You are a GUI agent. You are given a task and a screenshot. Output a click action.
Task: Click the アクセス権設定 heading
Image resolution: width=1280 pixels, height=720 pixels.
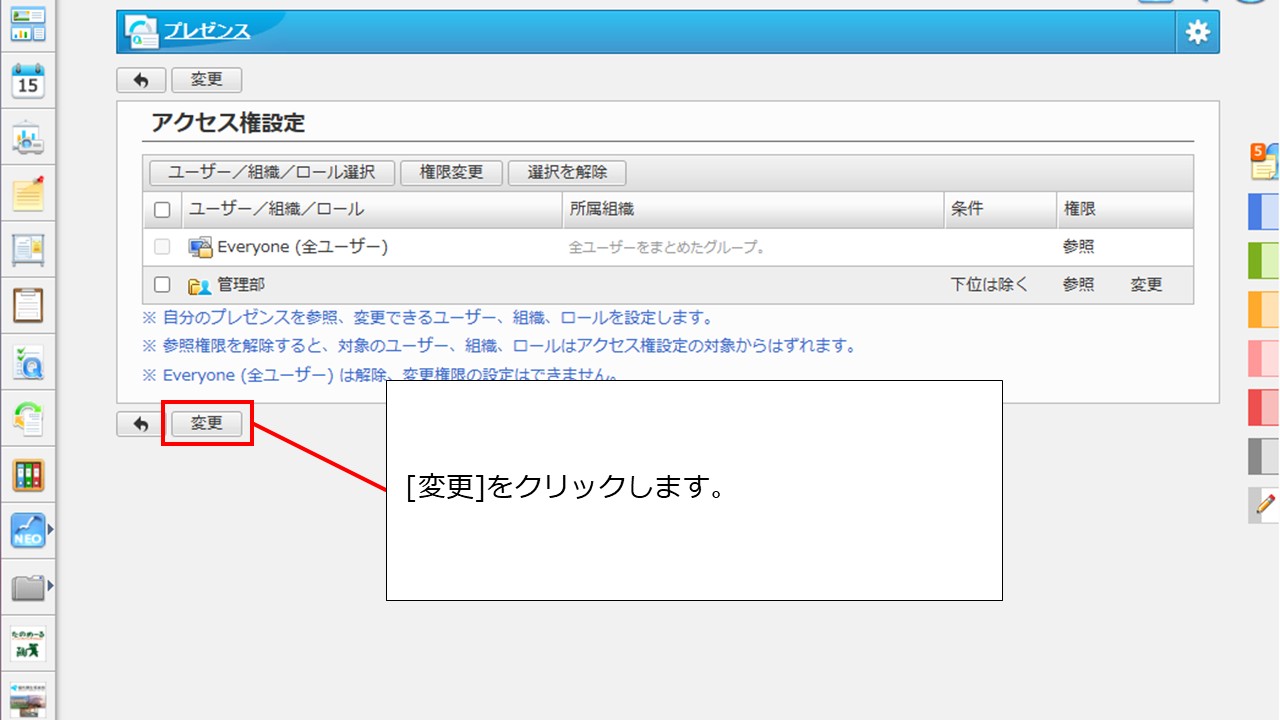[228, 123]
